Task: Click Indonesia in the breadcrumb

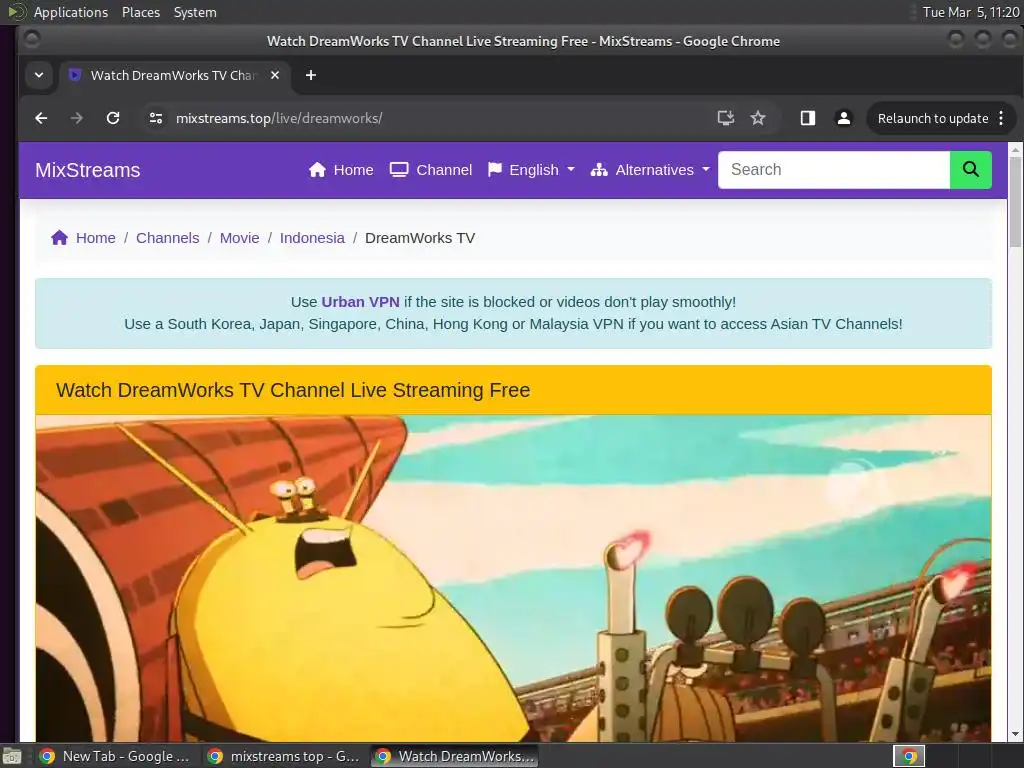Action: click(x=312, y=238)
